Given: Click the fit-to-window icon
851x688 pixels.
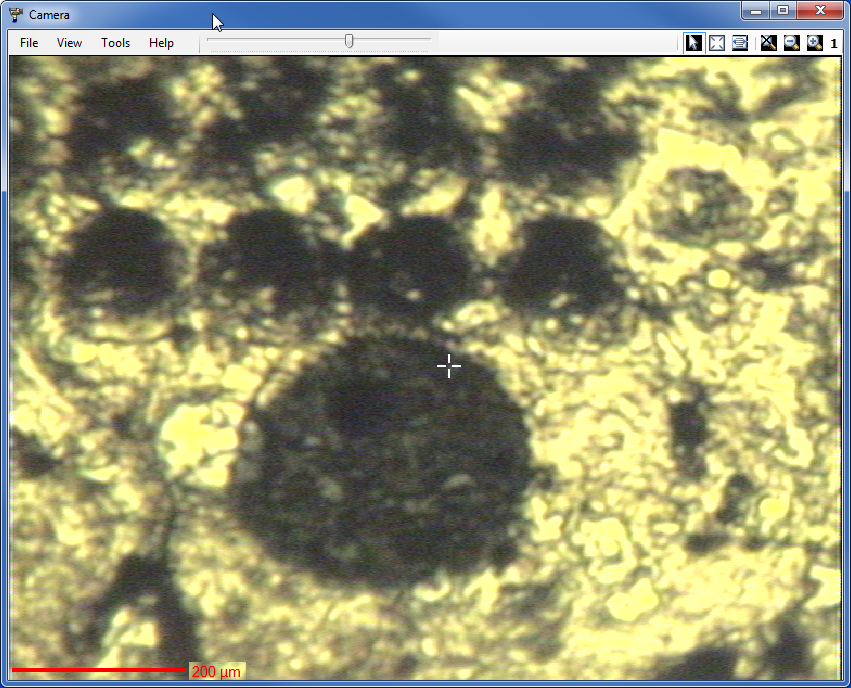Looking at the screenshot, I should [717, 43].
